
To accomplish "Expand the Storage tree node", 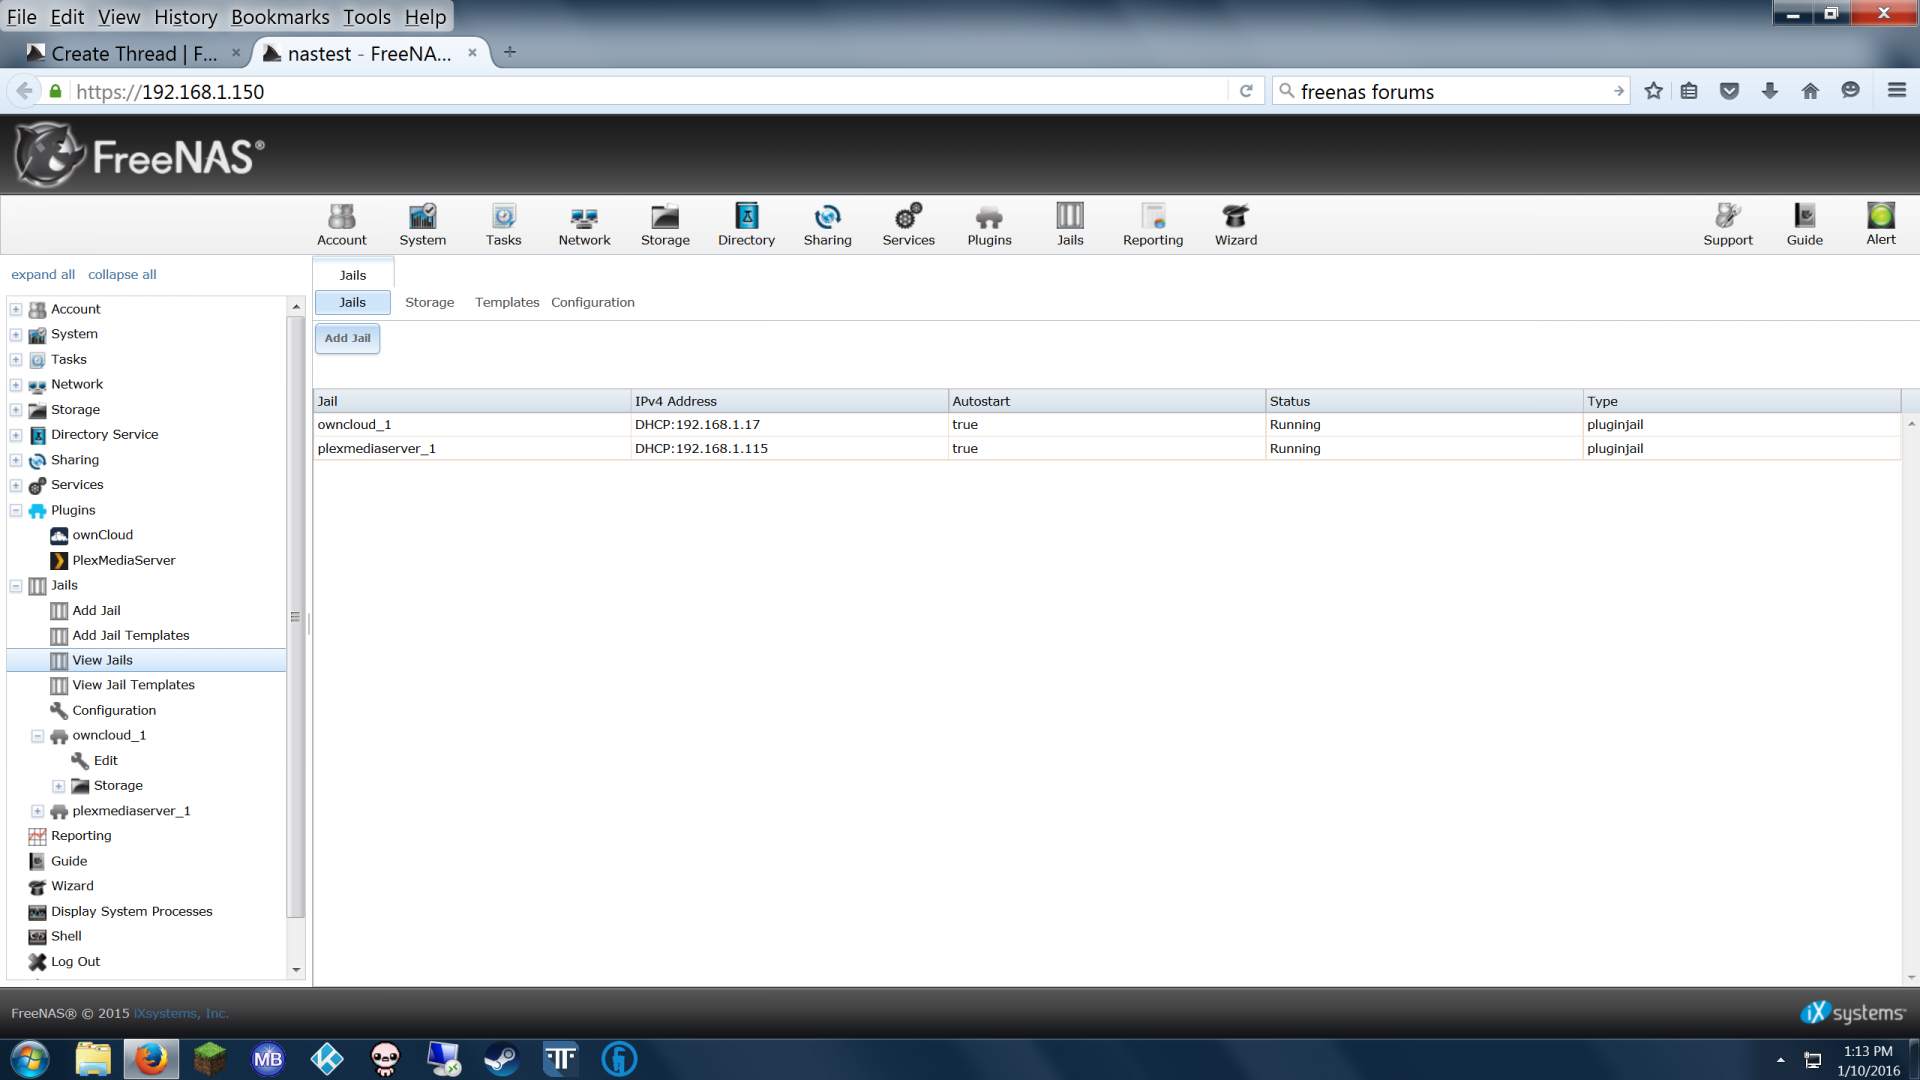I will point(16,409).
